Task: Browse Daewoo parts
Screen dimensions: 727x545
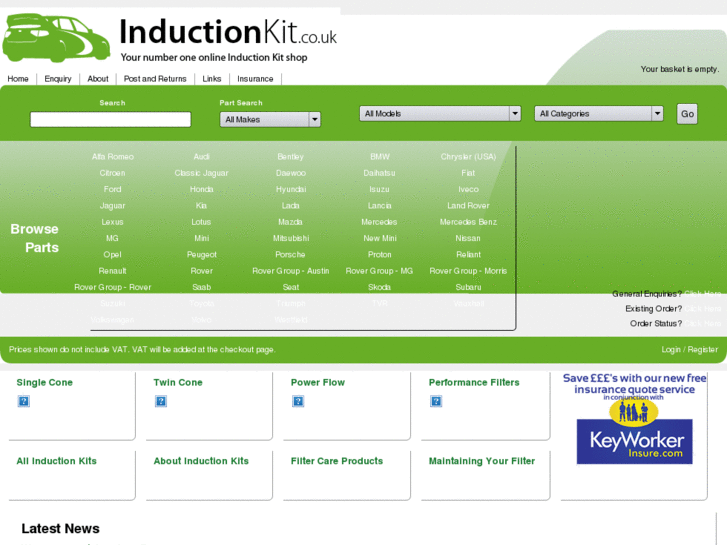Action: (291, 173)
